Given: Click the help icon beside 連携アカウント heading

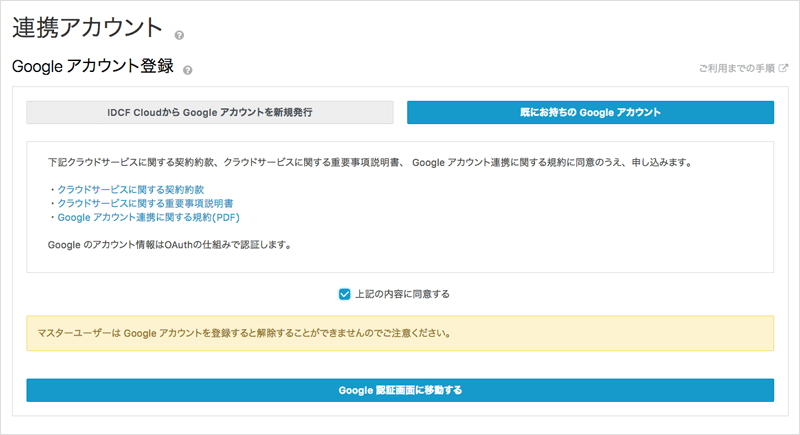Looking at the screenshot, I should point(179,36).
